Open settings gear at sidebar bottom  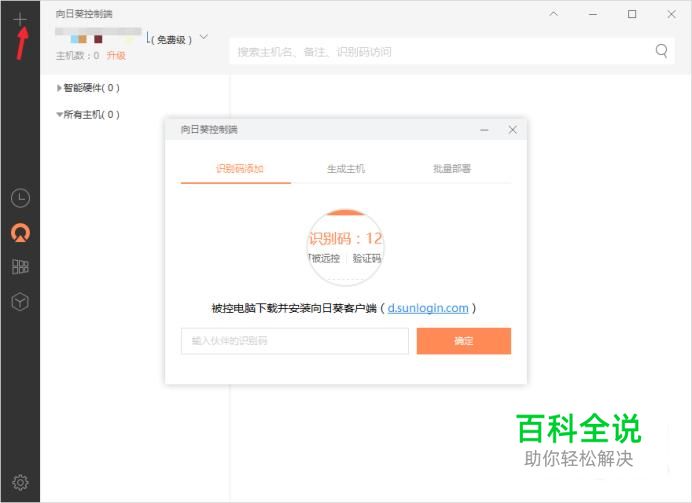coord(20,482)
